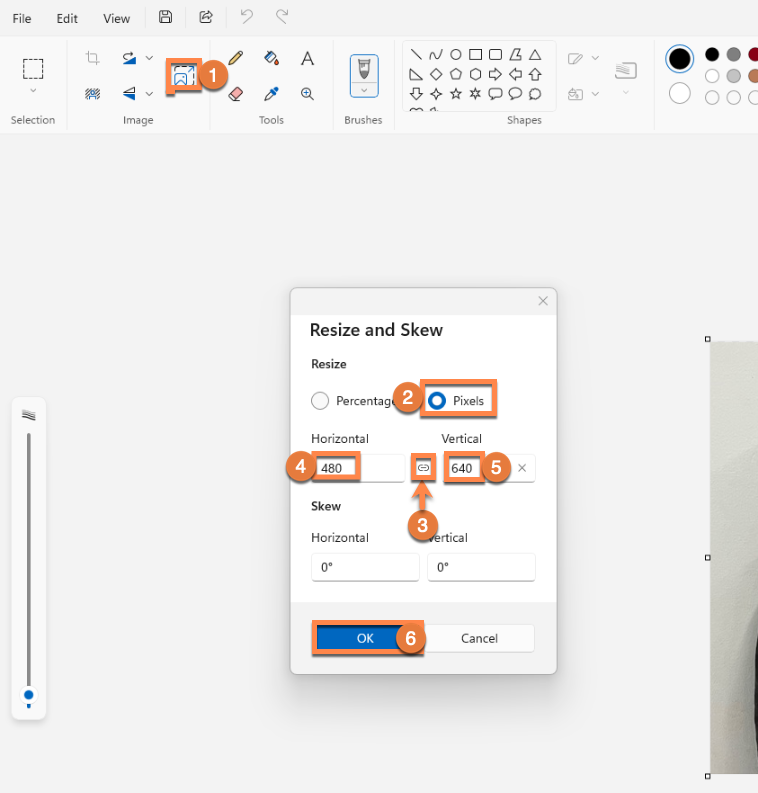Screen dimensions: 758x793
Task: Pick the Color picker eyedropper tool
Action: (271, 94)
